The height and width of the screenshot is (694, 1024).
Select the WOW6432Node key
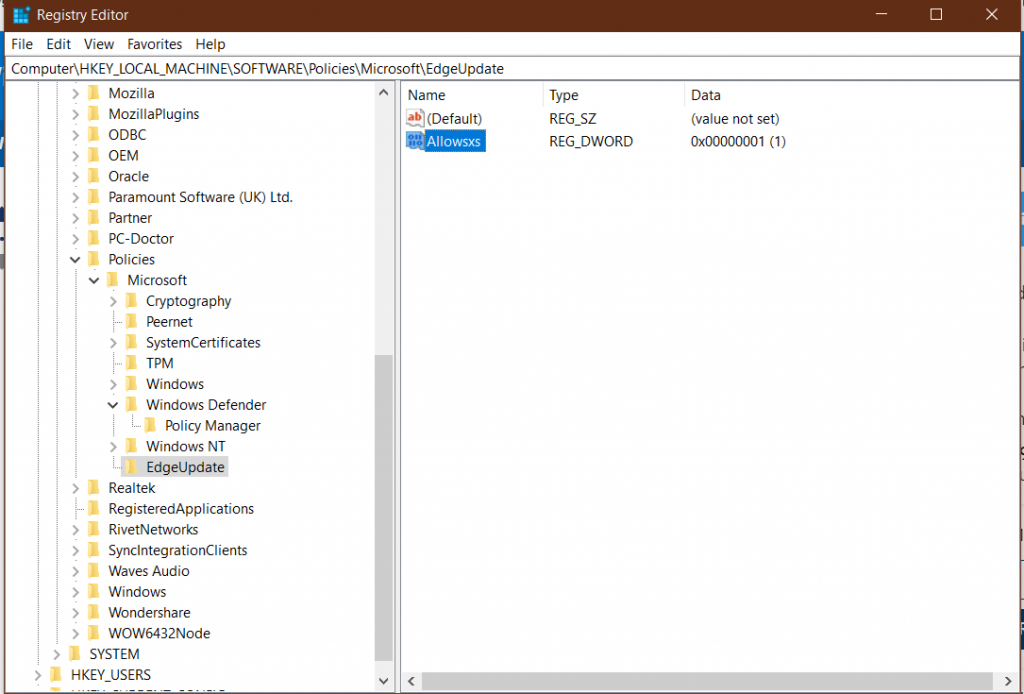159,633
